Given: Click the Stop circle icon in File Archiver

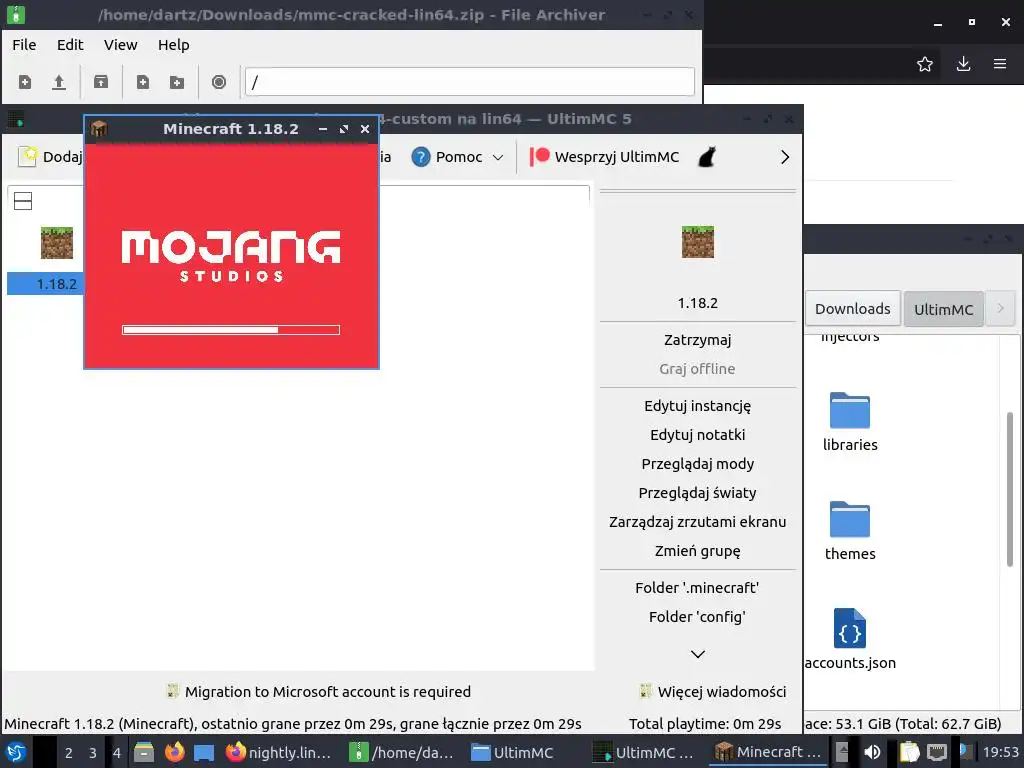Looking at the screenshot, I should click(x=219, y=82).
